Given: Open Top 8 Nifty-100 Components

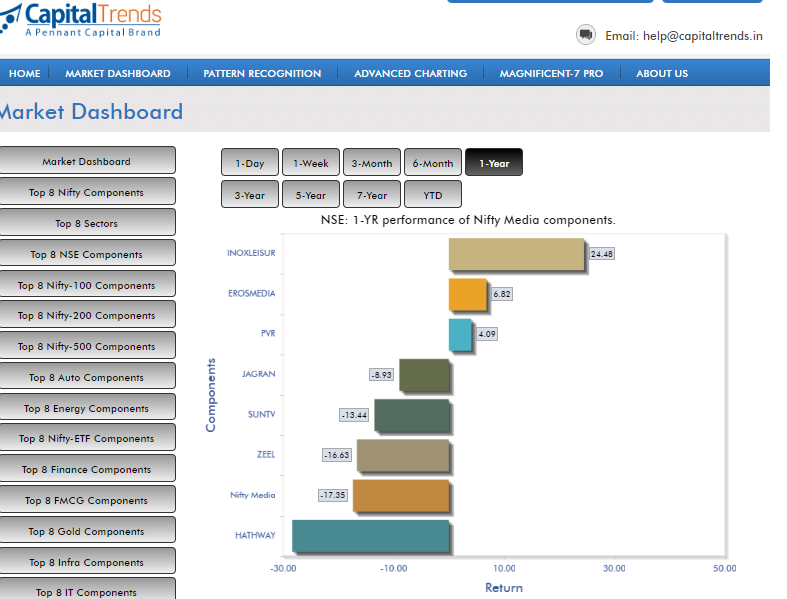Looking at the screenshot, I should coord(86,285).
